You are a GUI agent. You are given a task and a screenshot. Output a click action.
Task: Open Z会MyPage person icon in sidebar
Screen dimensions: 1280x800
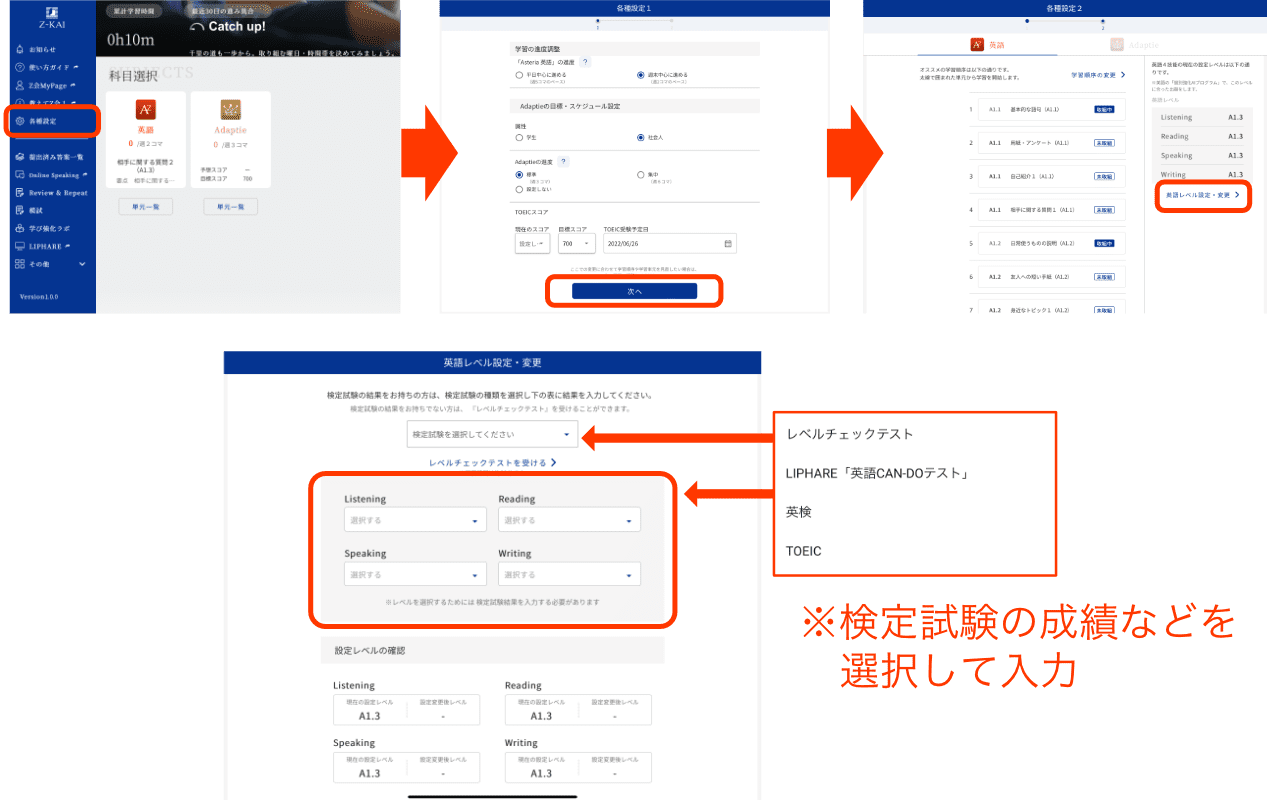(20, 85)
